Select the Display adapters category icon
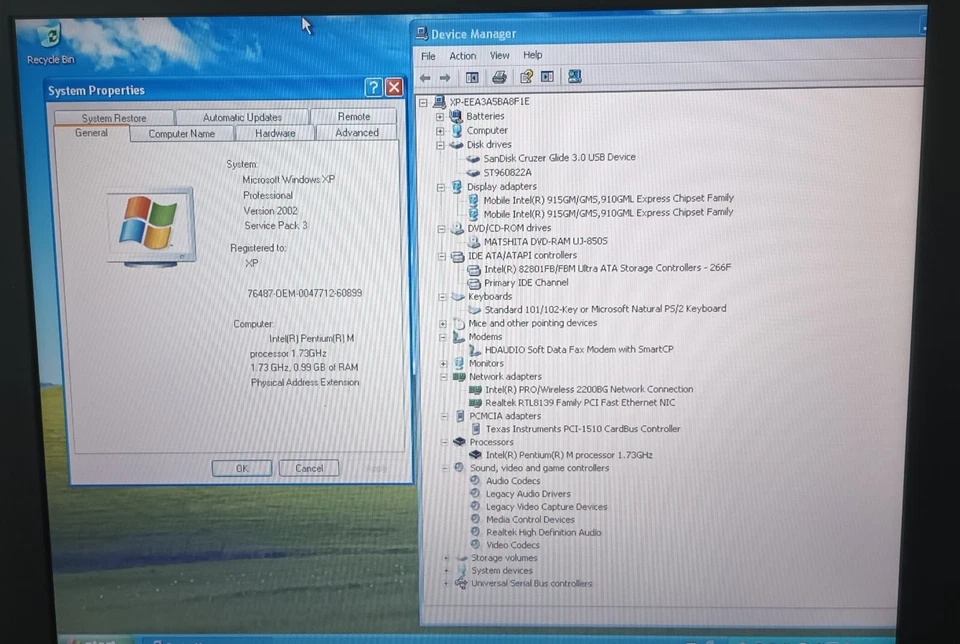The width and height of the screenshot is (960, 644). (456, 187)
